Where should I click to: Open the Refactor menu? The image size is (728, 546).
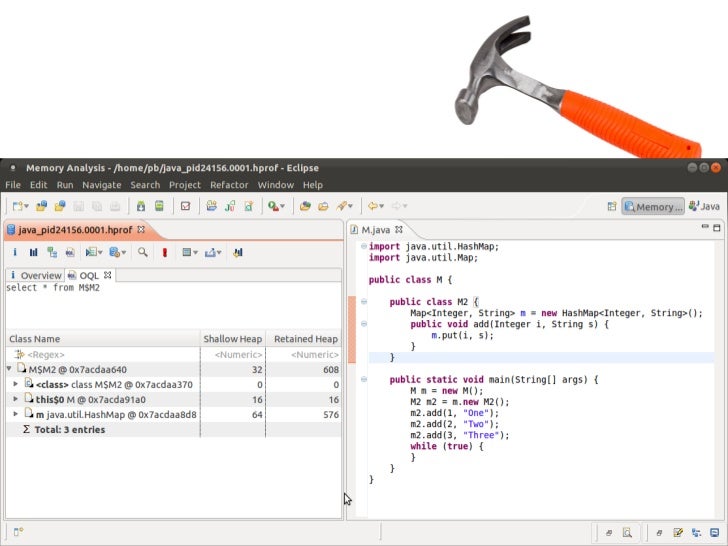229,185
